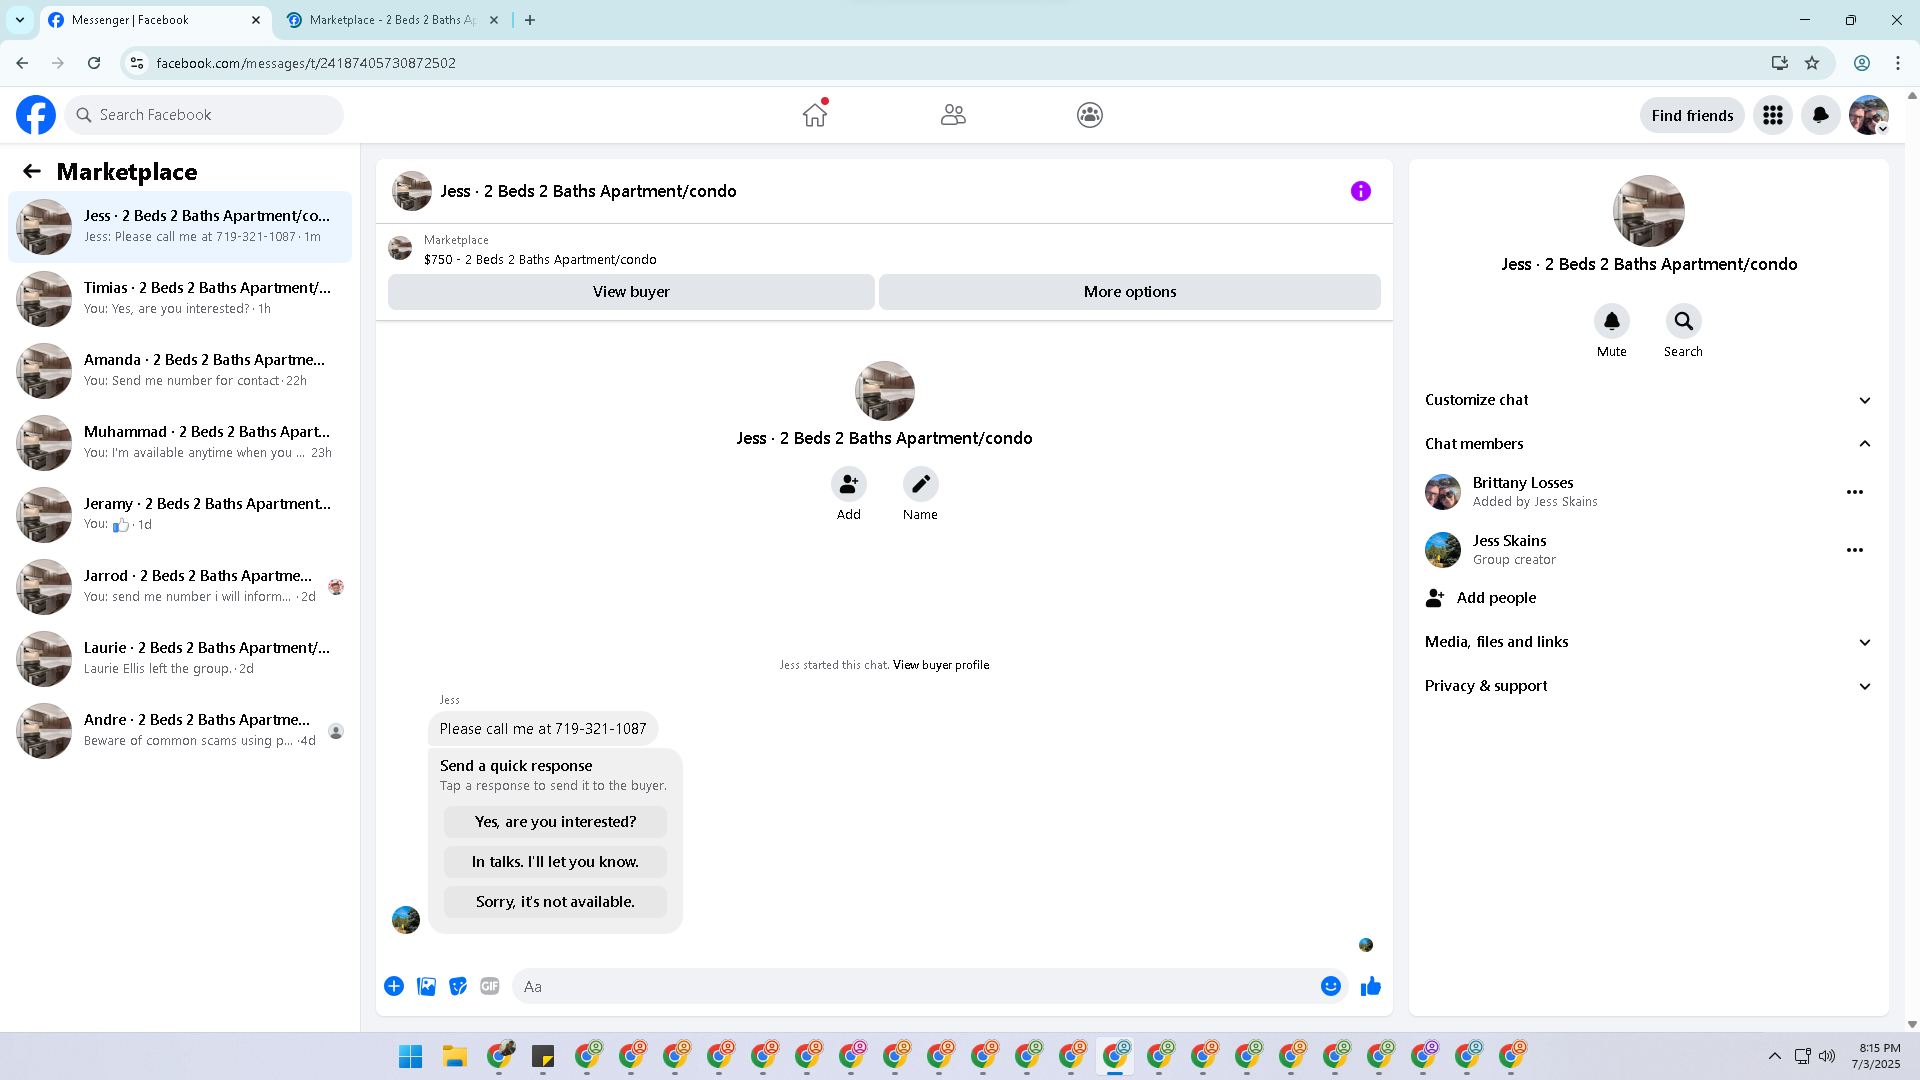Open Brittany Losses member options menu
The width and height of the screenshot is (1920, 1080).
[1854, 492]
